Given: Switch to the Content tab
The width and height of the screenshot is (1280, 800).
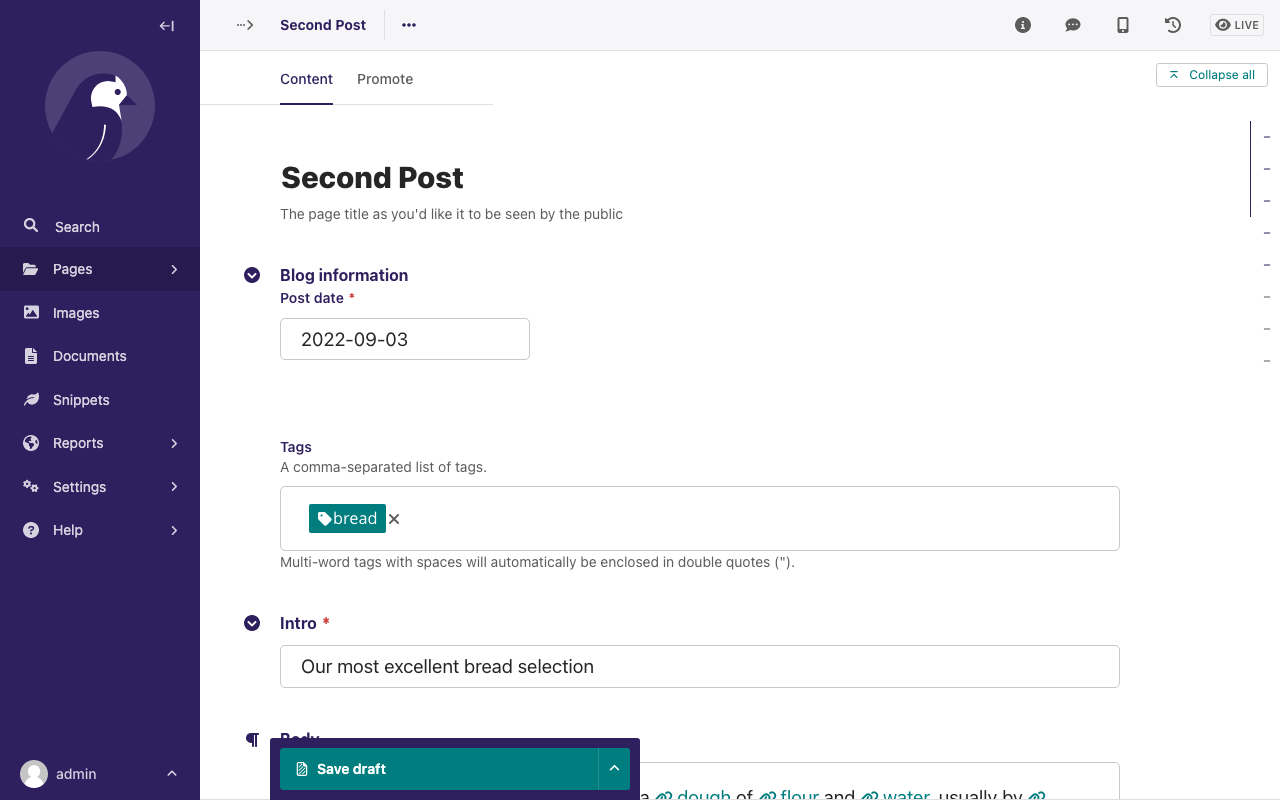Looking at the screenshot, I should click(x=306, y=79).
